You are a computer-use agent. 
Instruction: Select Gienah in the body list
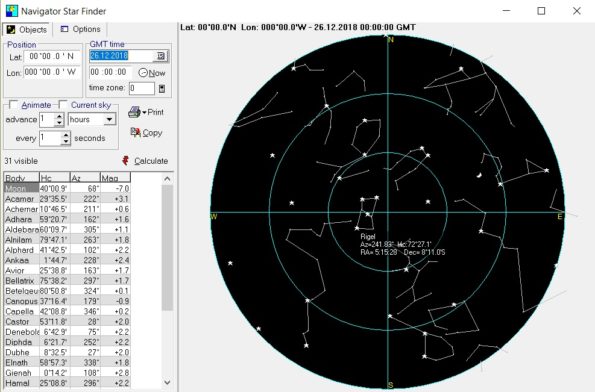[67, 373]
